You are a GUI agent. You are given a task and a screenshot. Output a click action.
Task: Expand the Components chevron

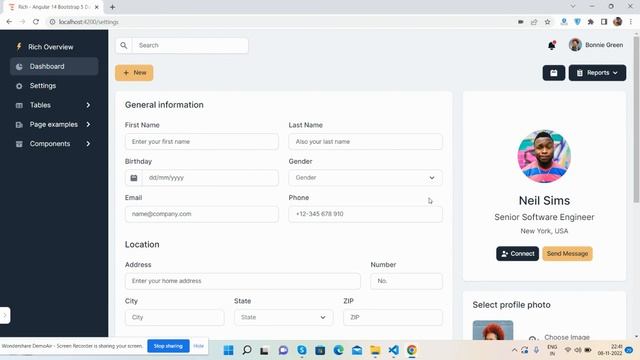[88, 144]
